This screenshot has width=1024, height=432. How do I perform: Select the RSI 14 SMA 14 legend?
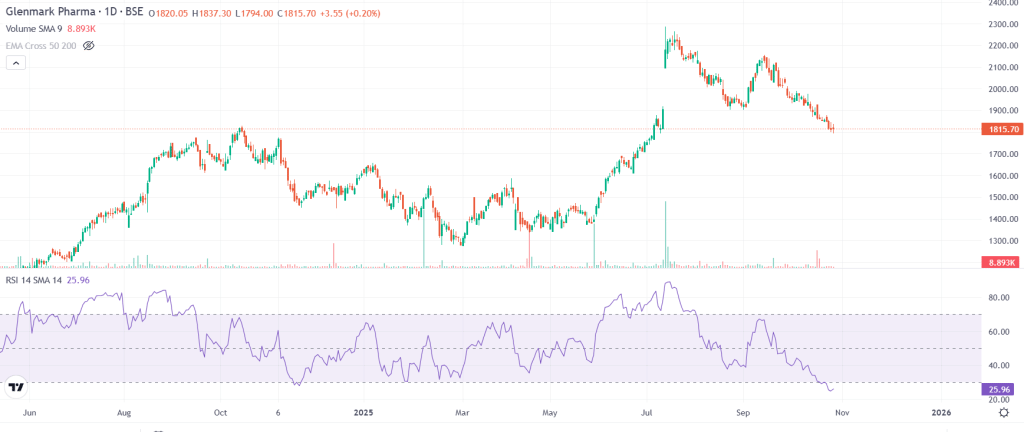(x=33, y=280)
